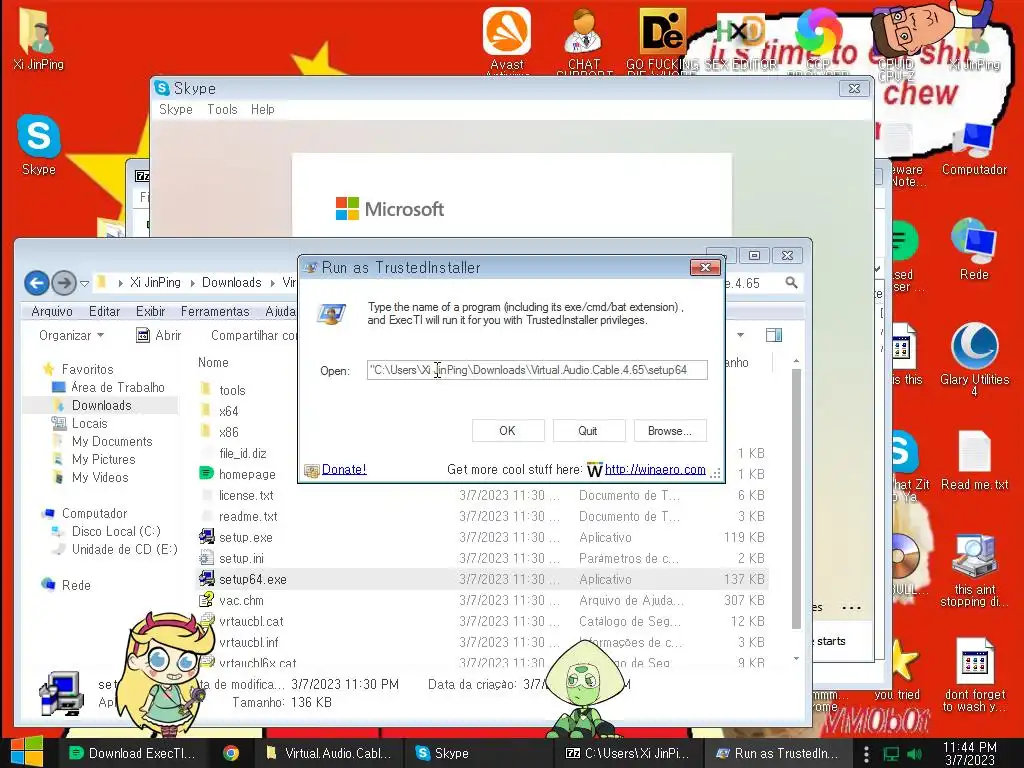Open the view options dropdown arrow near preview pane

click(741, 335)
